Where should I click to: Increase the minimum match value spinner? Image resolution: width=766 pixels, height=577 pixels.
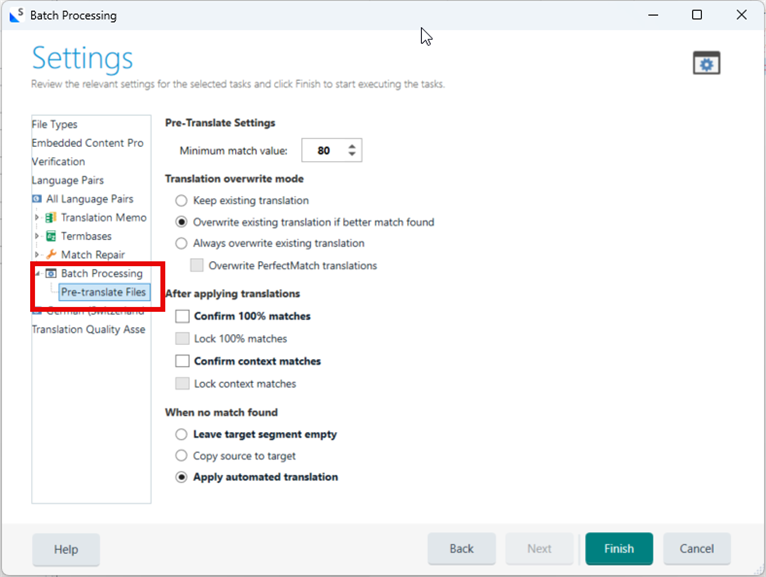(x=352, y=146)
